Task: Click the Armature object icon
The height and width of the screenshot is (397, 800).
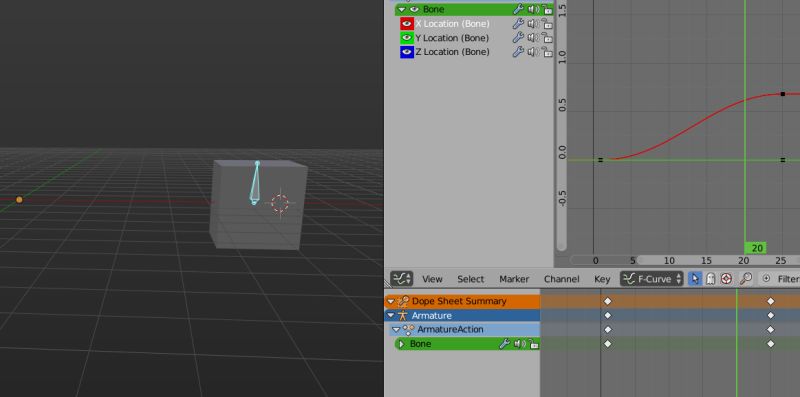Action: 403,315
